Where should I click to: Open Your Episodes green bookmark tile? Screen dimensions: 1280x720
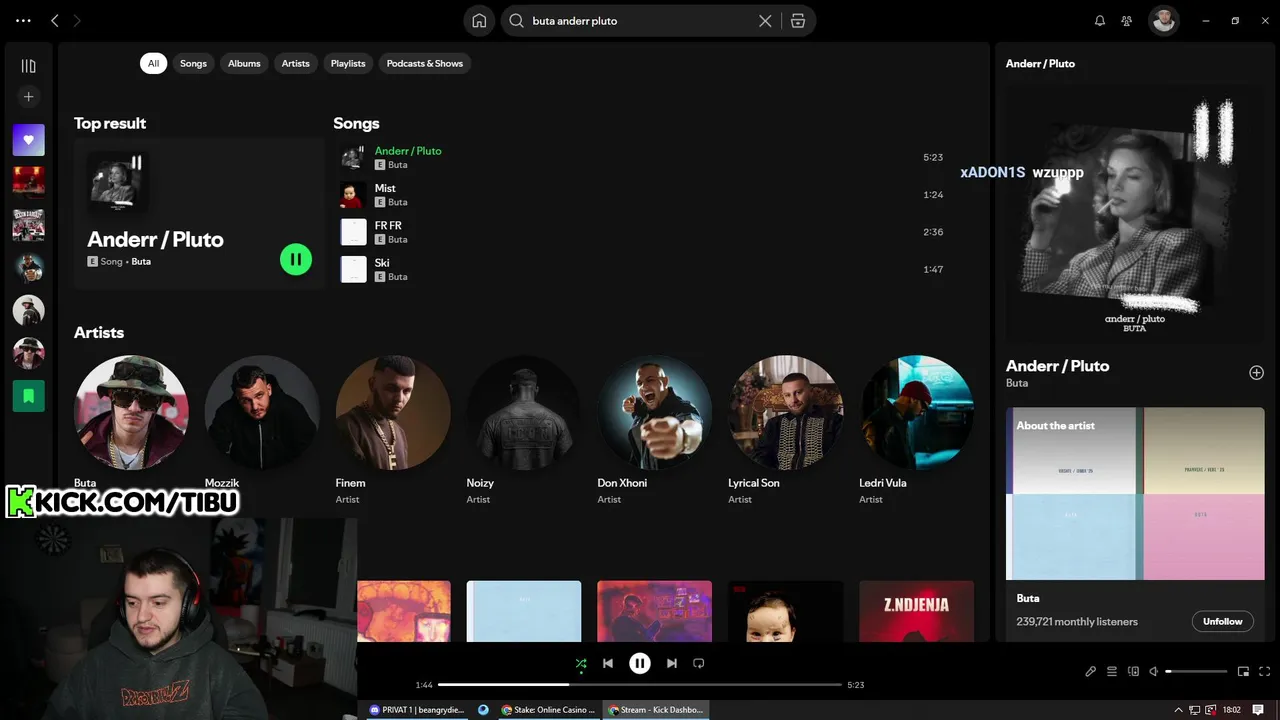[x=28, y=396]
